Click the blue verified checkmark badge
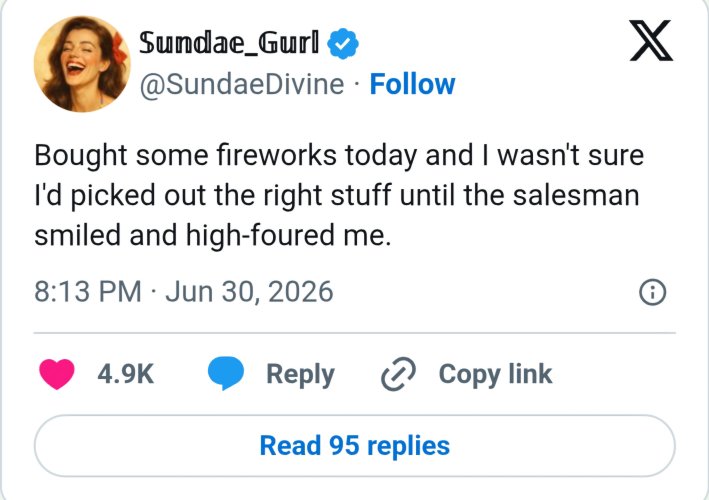Image resolution: width=709 pixels, height=500 pixels. pyautogui.click(x=343, y=43)
